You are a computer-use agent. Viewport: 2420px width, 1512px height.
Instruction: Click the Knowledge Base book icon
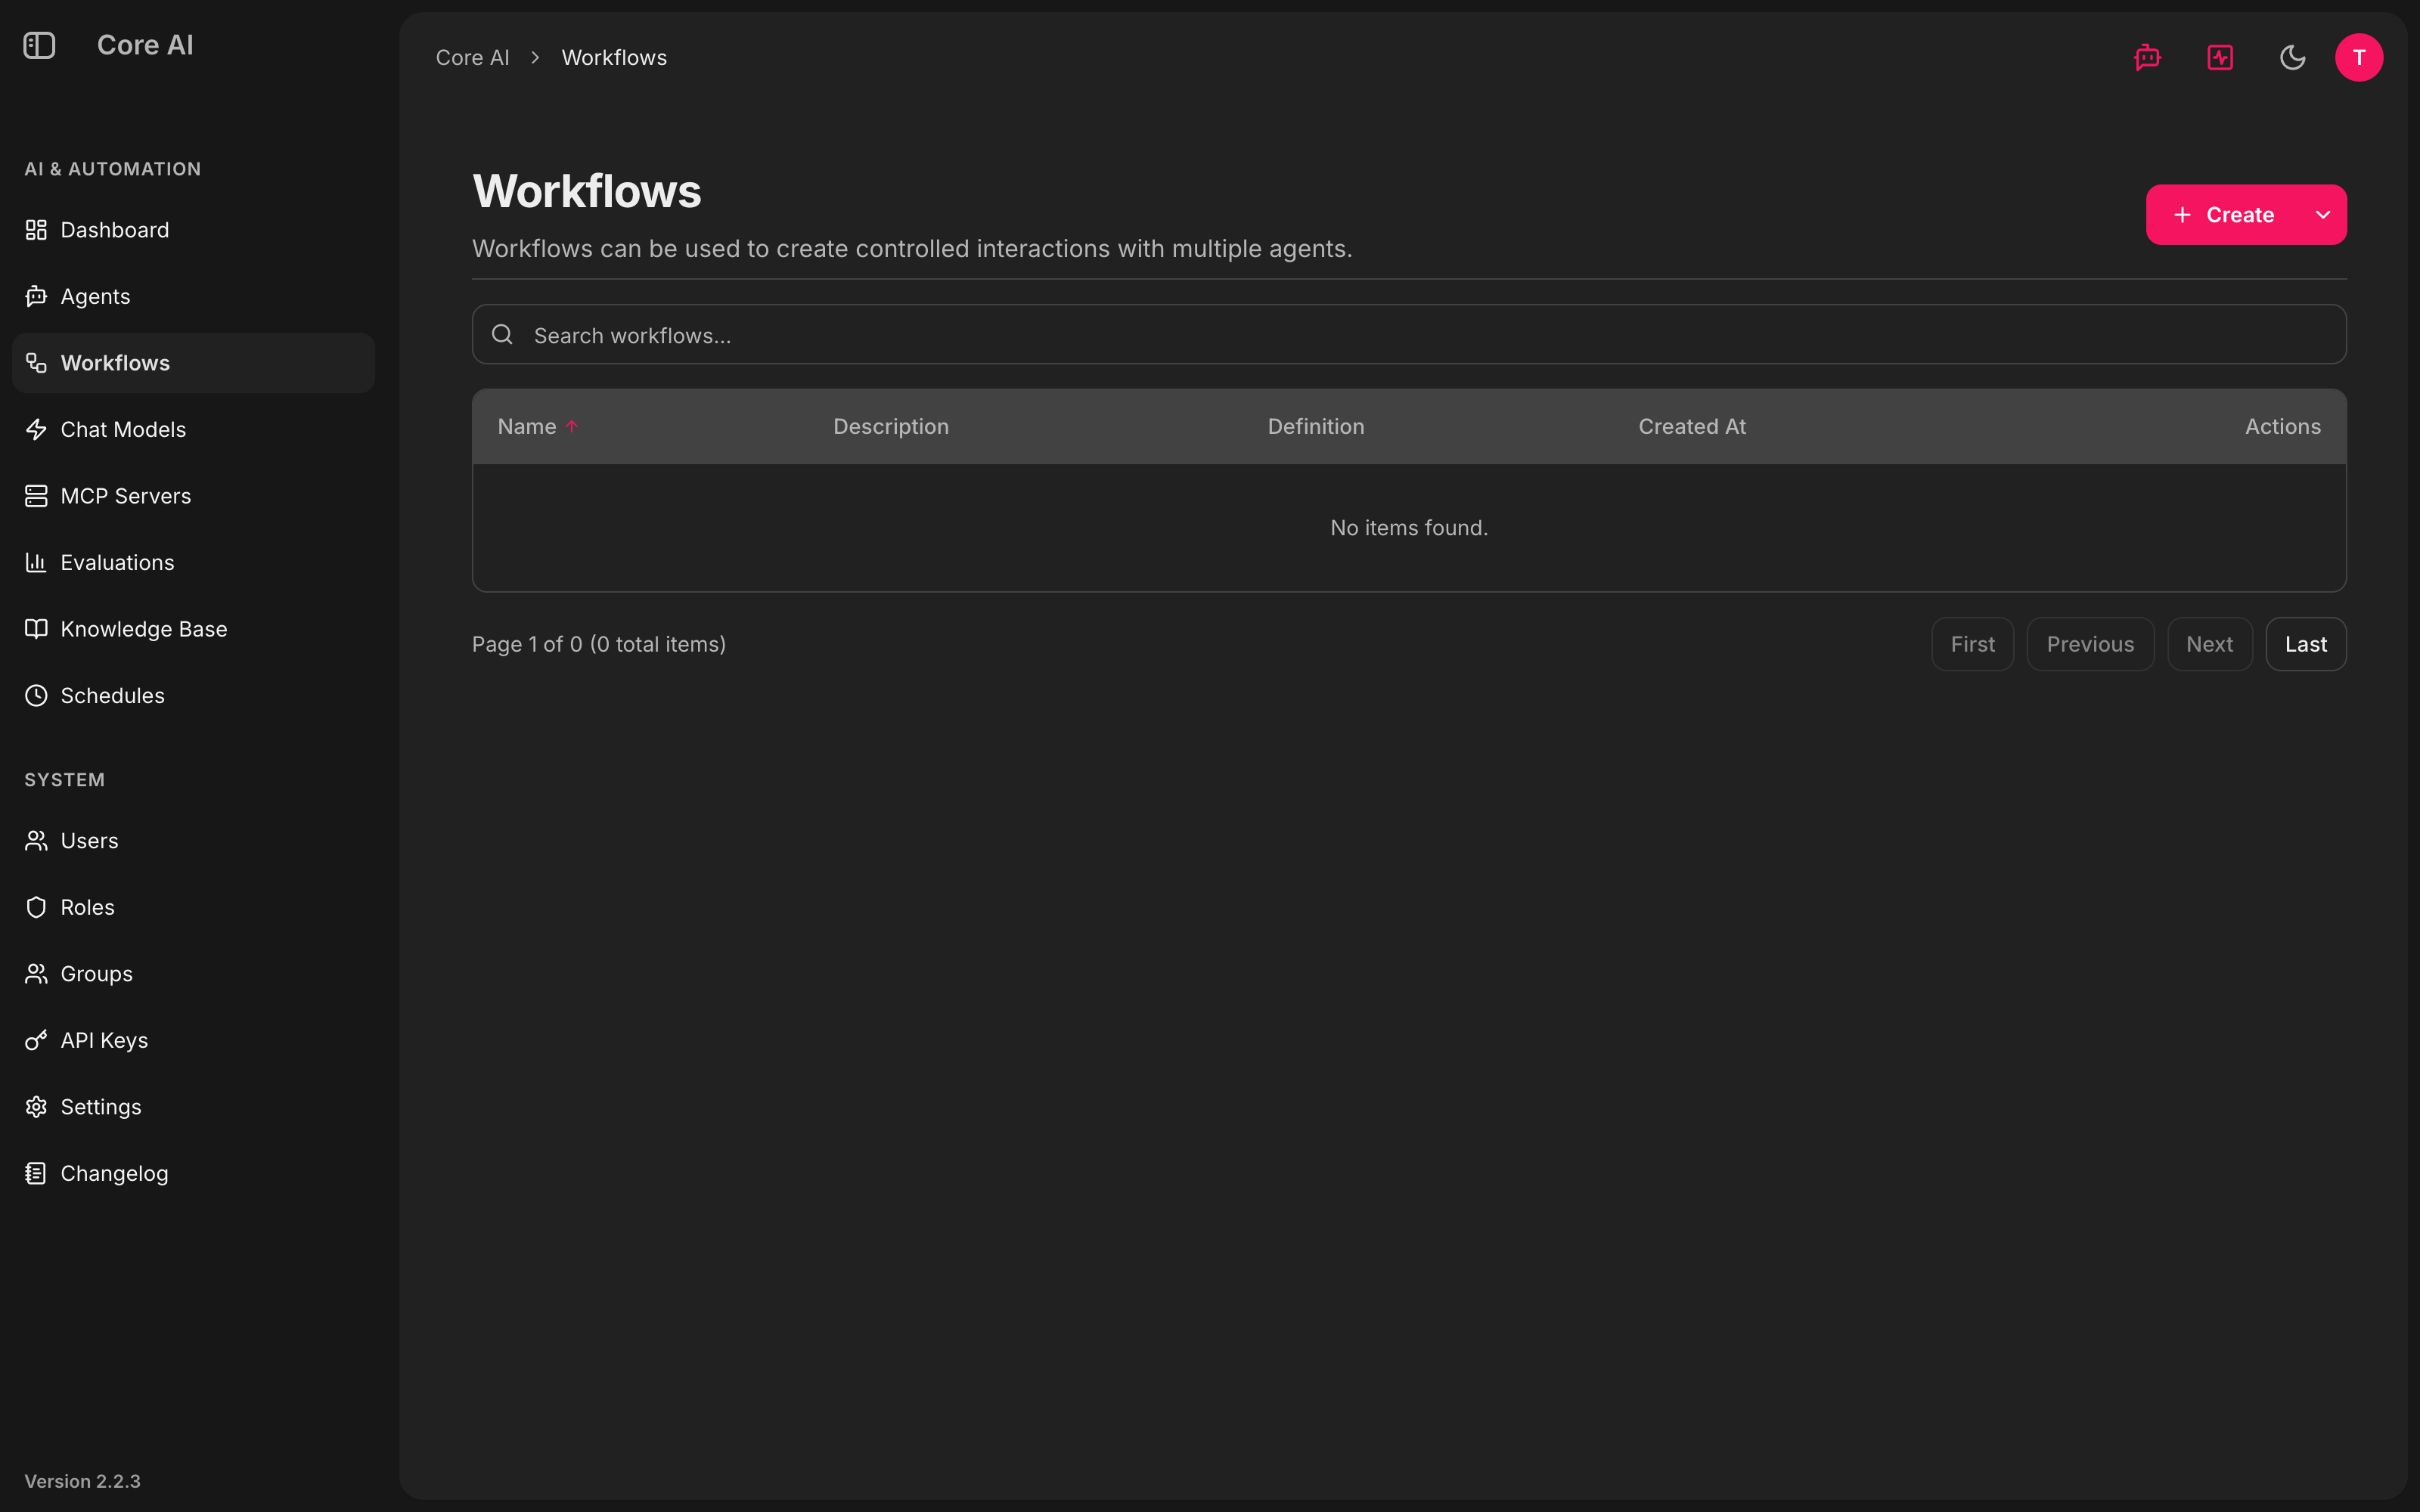click(36, 629)
